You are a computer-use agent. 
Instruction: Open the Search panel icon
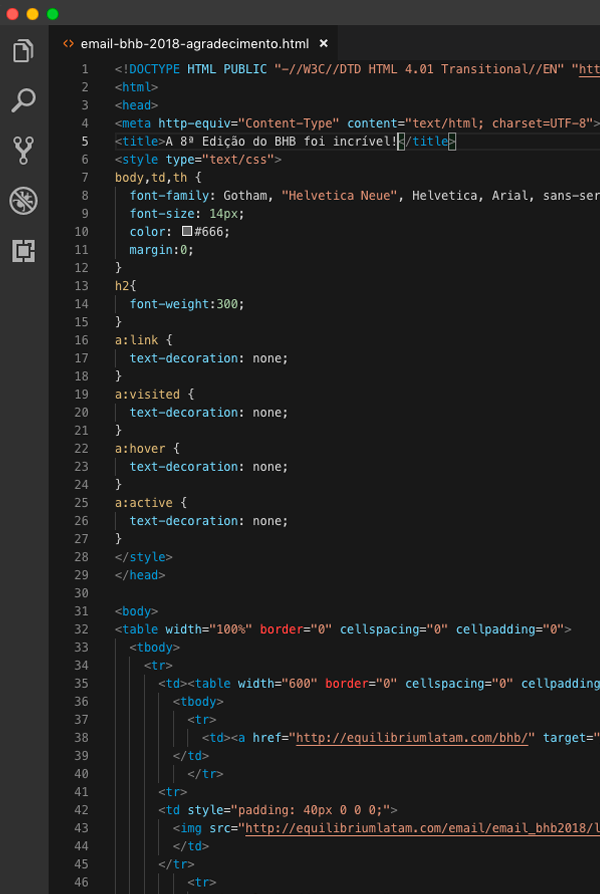click(x=23, y=100)
